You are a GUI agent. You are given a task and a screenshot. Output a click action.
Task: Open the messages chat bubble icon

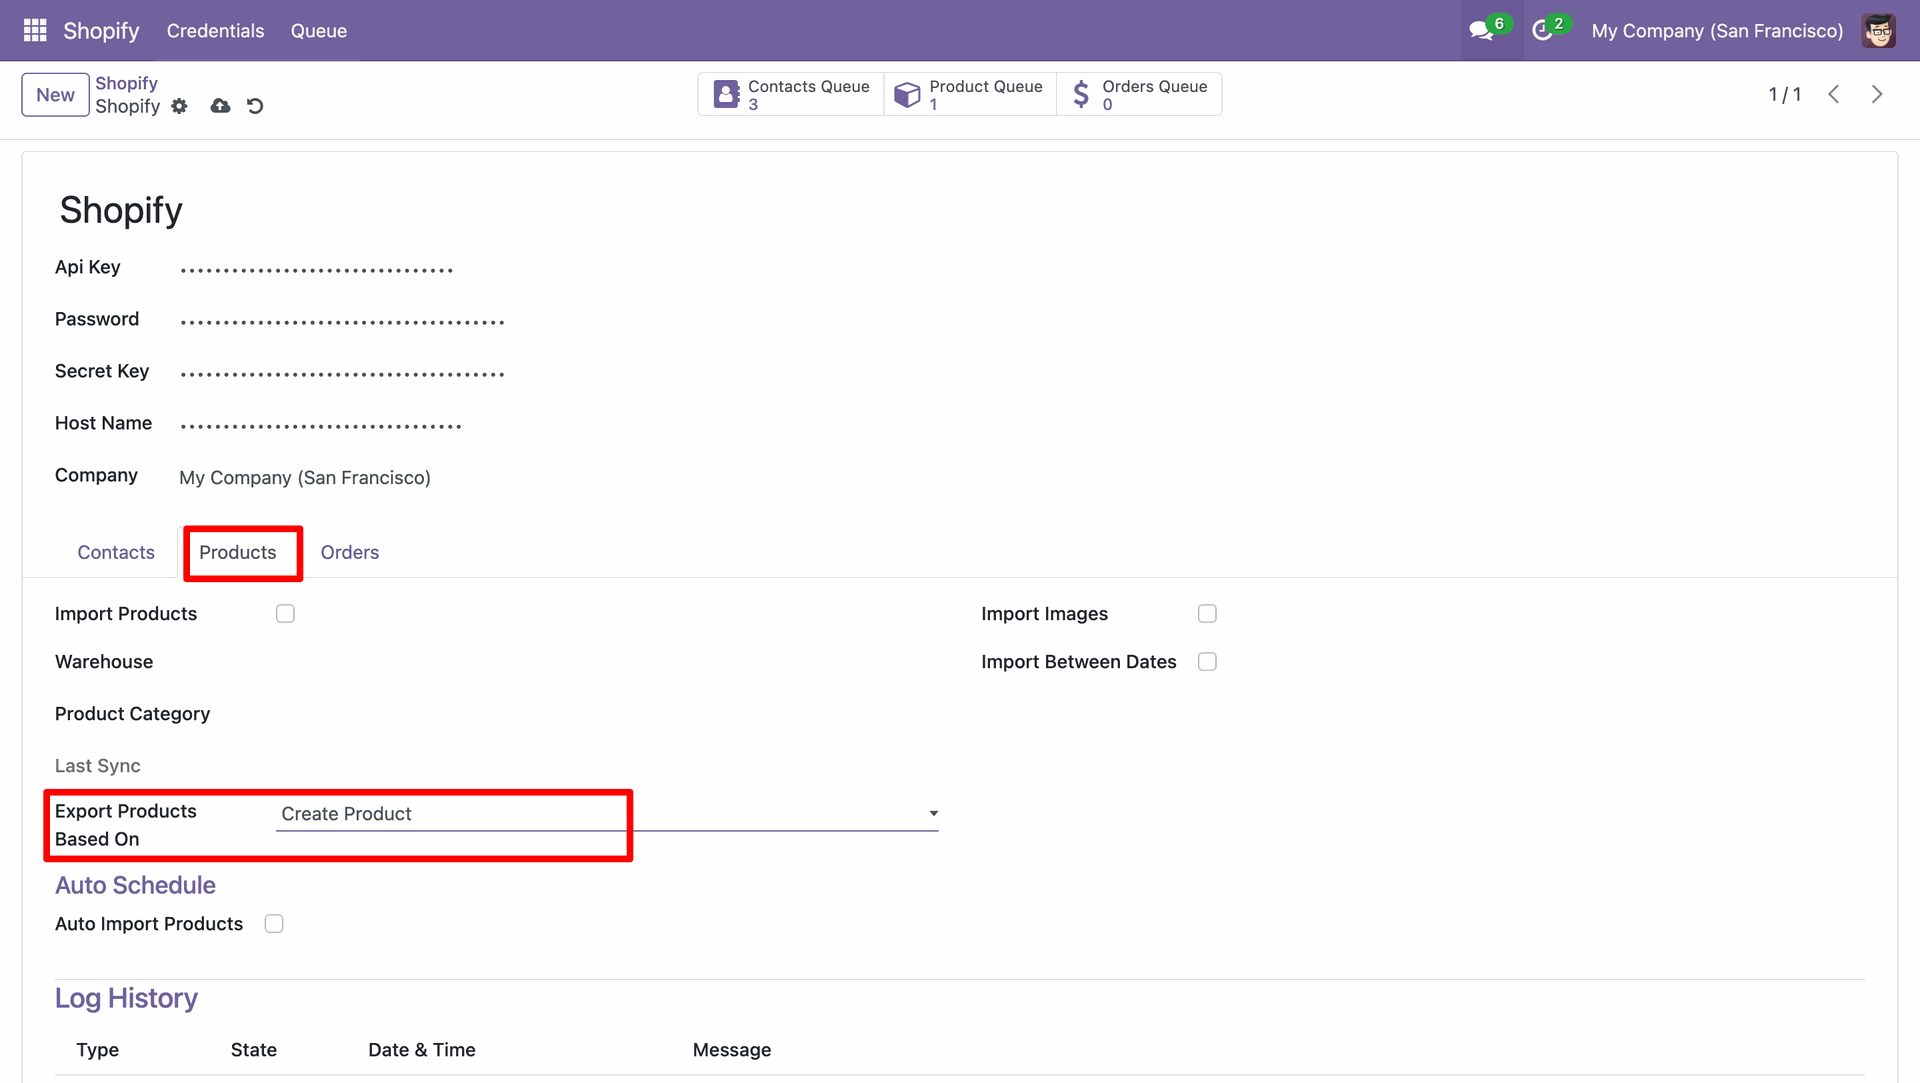pyautogui.click(x=1481, y=31)
